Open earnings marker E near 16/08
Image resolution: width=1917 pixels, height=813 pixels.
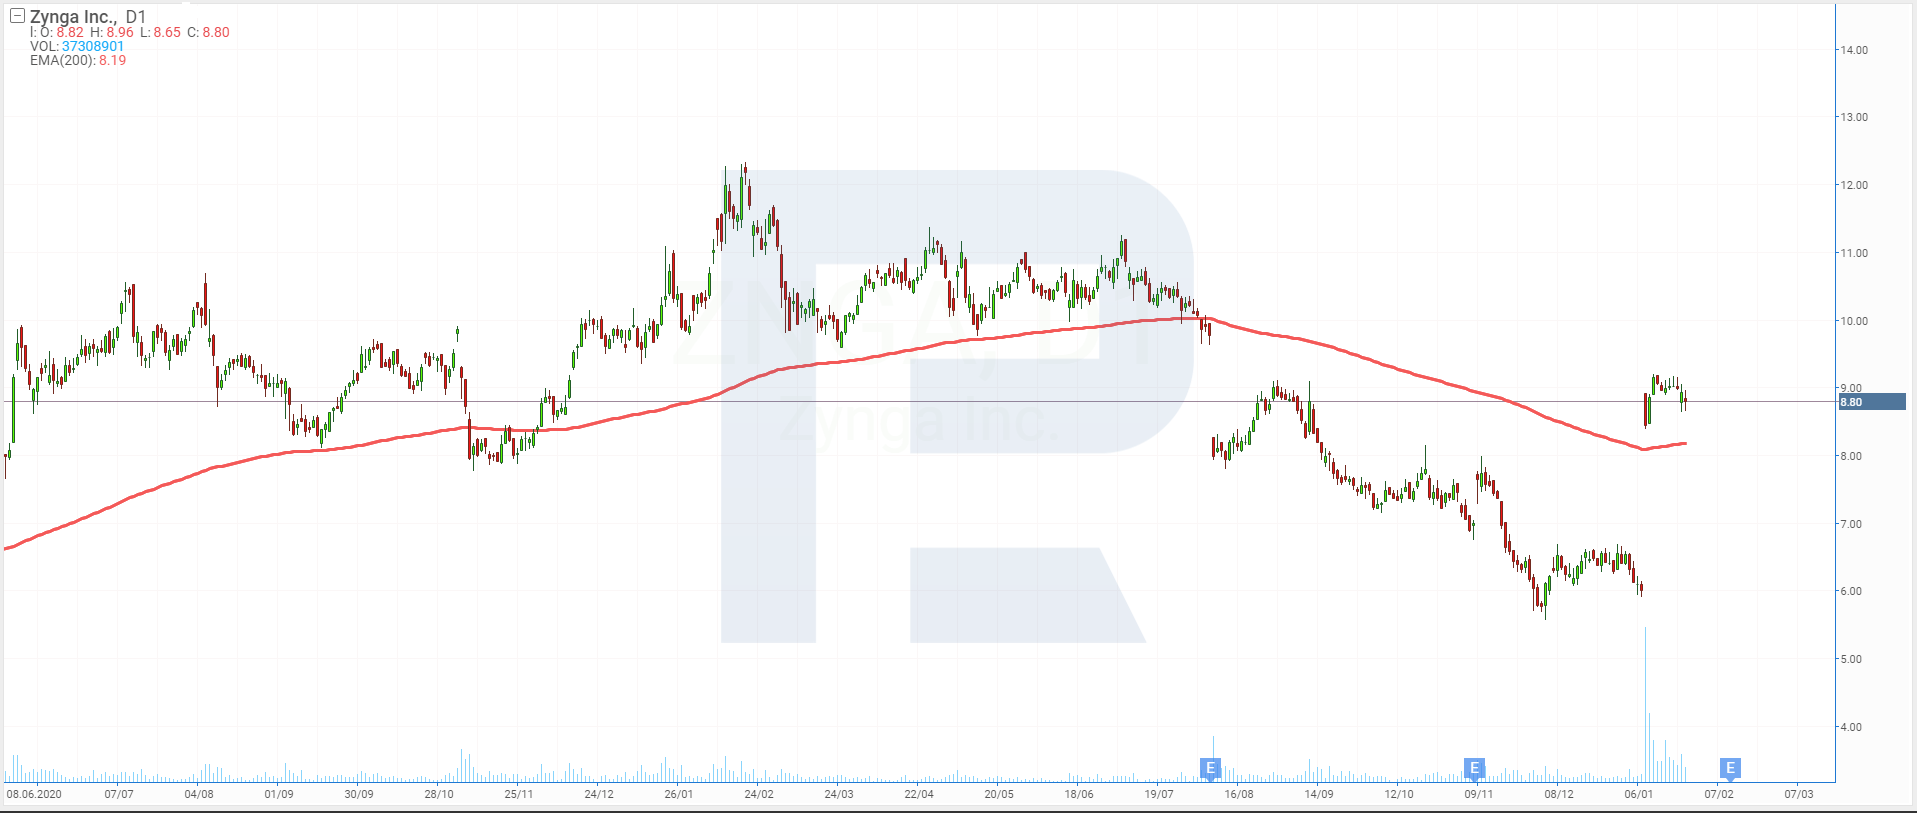1210,768
